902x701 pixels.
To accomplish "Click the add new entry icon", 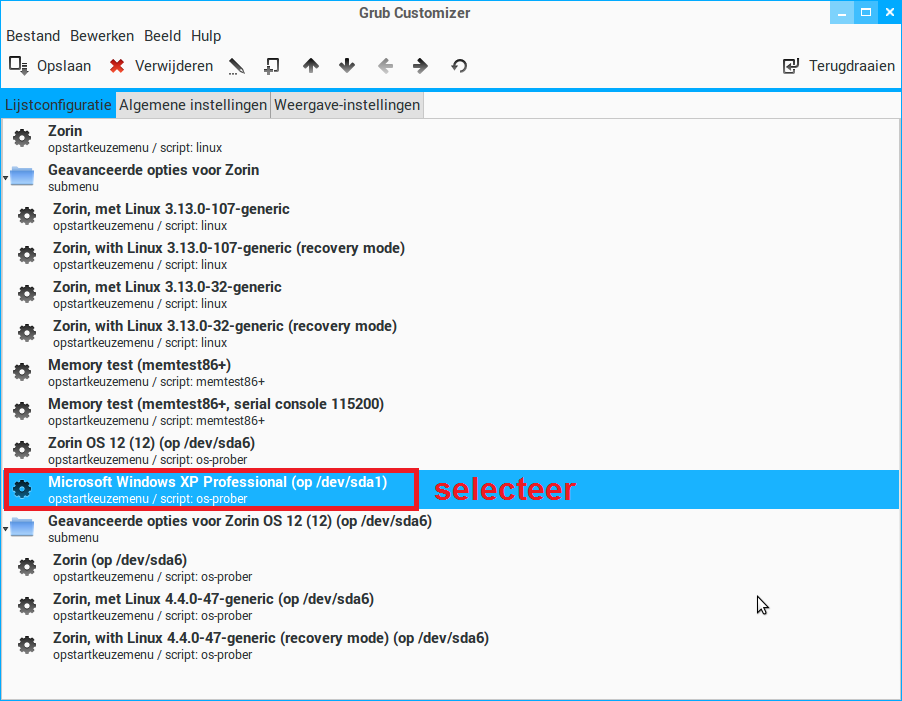I will 272,66.
